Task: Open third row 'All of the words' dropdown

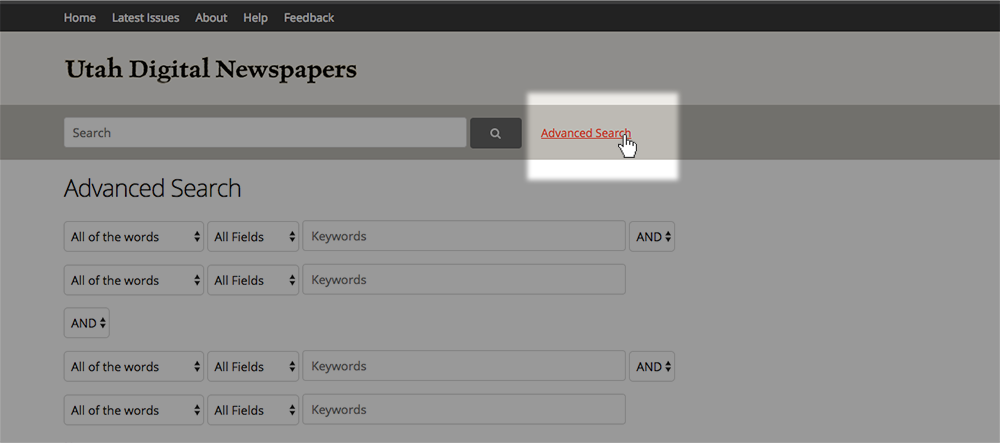Action: pyautogui.click(x=134, y=367)
